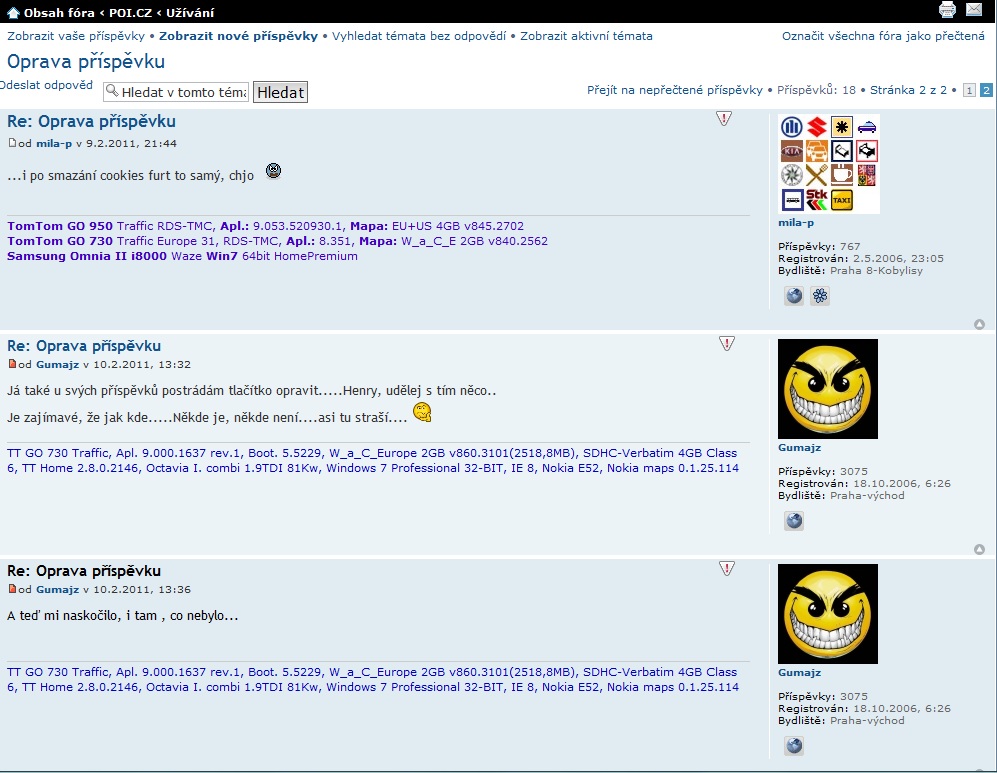
Task: Click the envelope email icon in the header
Action: coord(974,11)
